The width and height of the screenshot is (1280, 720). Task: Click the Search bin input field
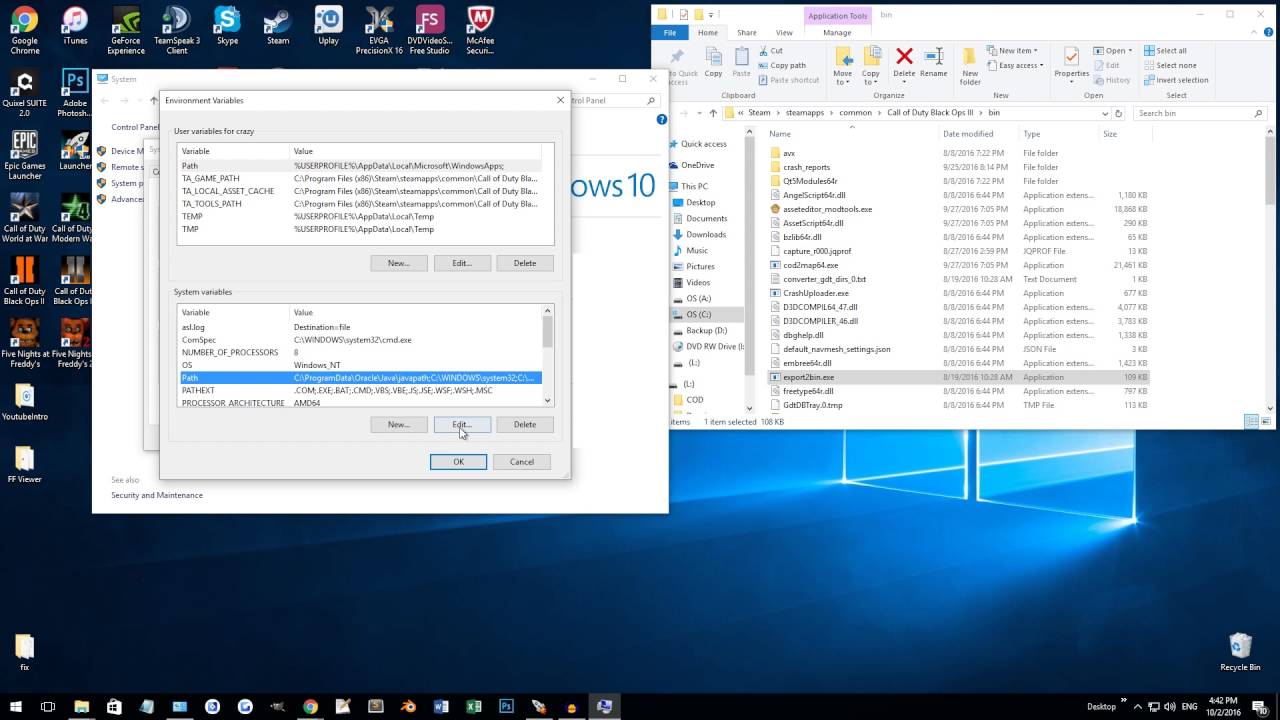click(1200, 113)
